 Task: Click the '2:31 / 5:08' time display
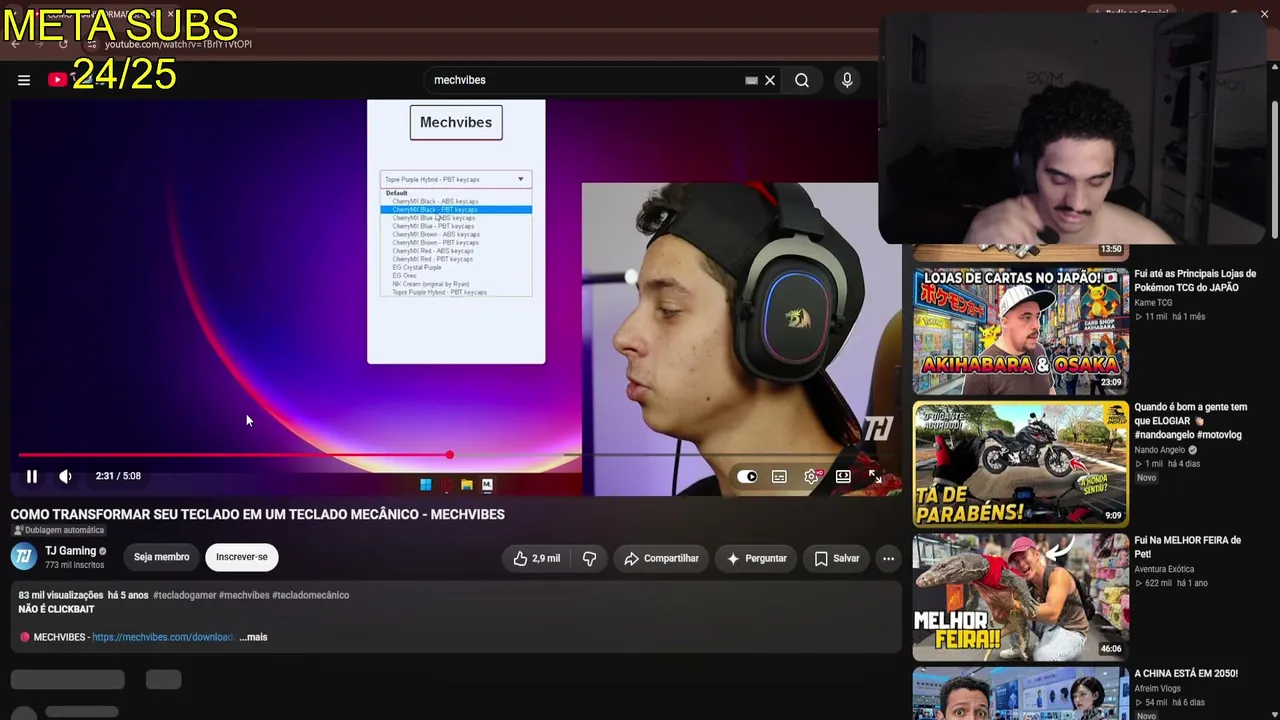[118, 476]
